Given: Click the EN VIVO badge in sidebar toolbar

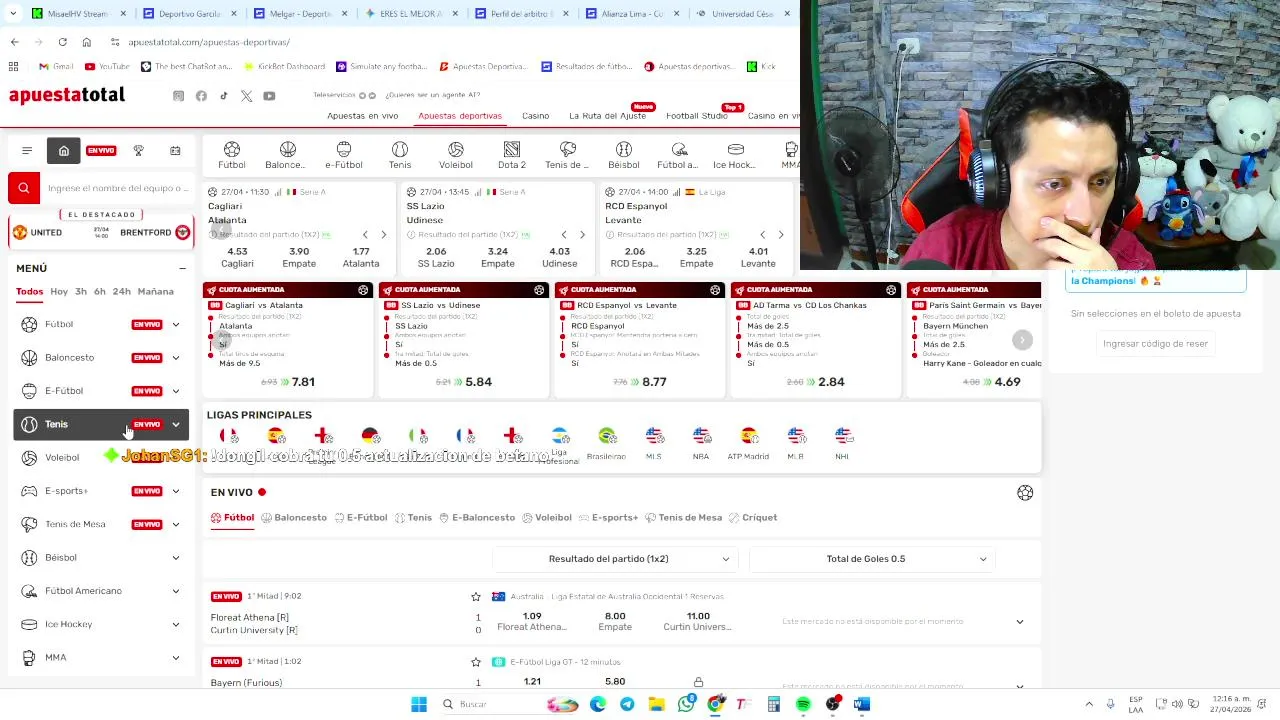Looking at the screenshot, I should (101, 150).
